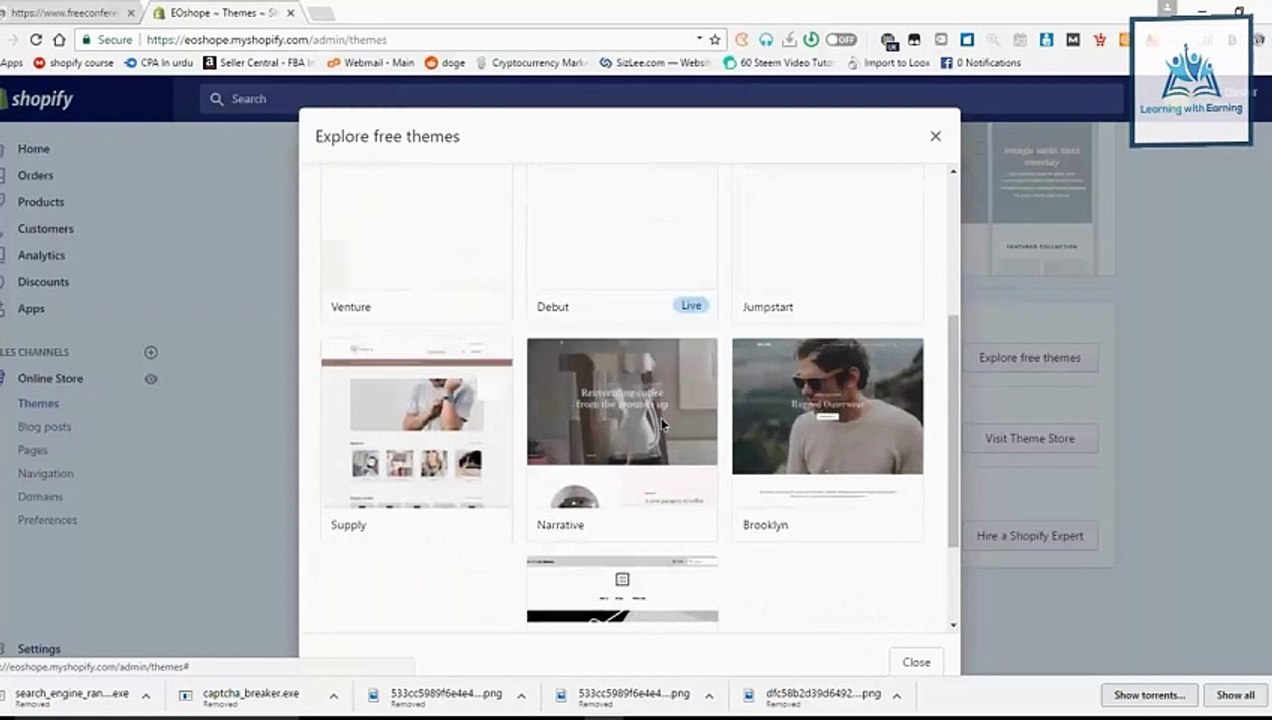1272x720 pixels.
Task: Click the Close button at dialog bottom
Action: pos(916,662)
